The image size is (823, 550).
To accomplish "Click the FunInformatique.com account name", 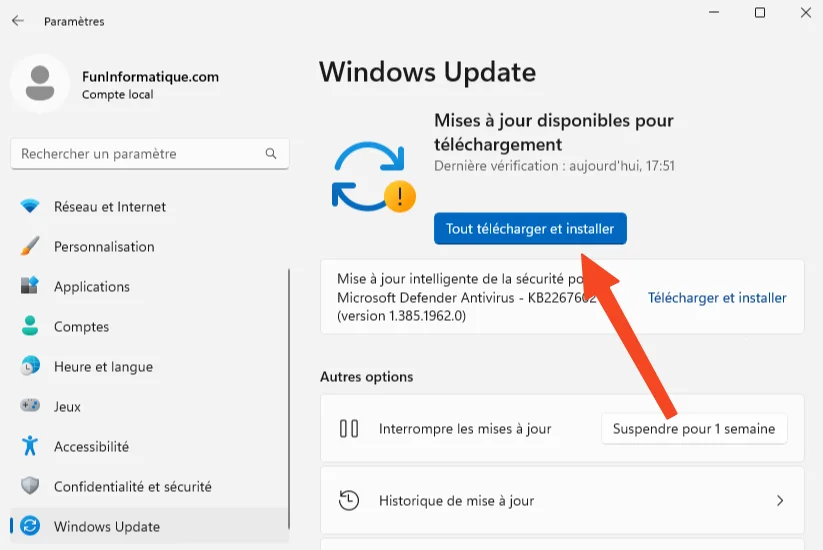I will point(150,77).
